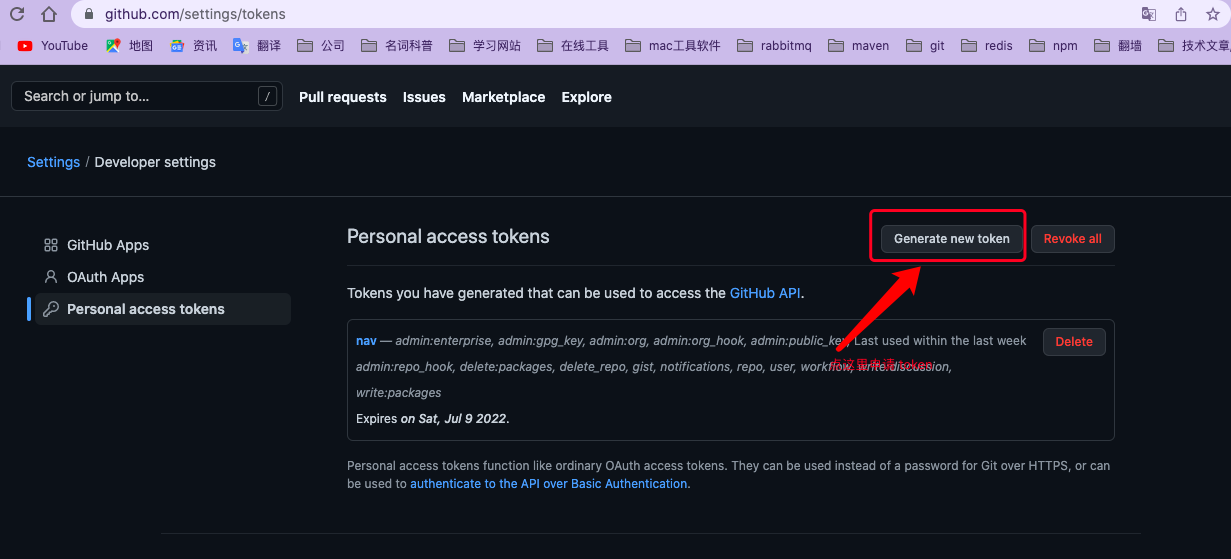The height and width of the screenshot is (559, 1231).
Task: Open the 技术文章 bookmark folder
Action: point(1194,45)
